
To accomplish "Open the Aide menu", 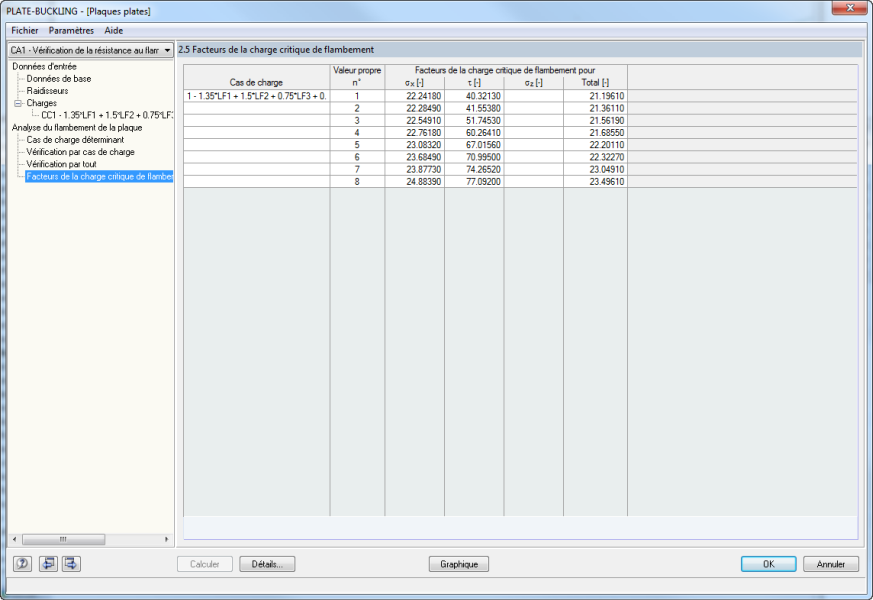I will pos(114,31).
